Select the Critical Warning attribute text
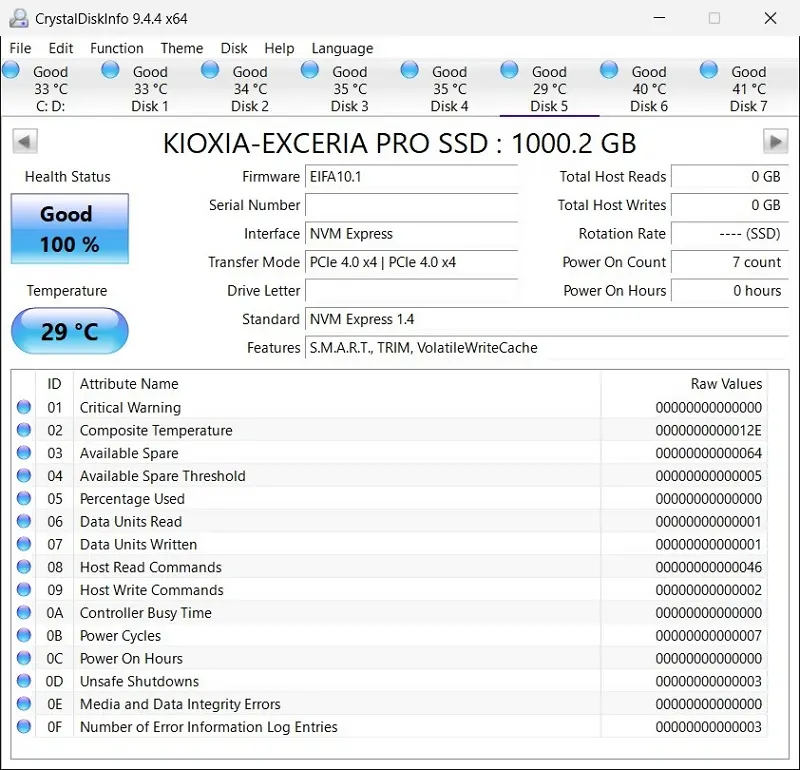This screenshot has width=800, height=770. (x=130, y=408)
